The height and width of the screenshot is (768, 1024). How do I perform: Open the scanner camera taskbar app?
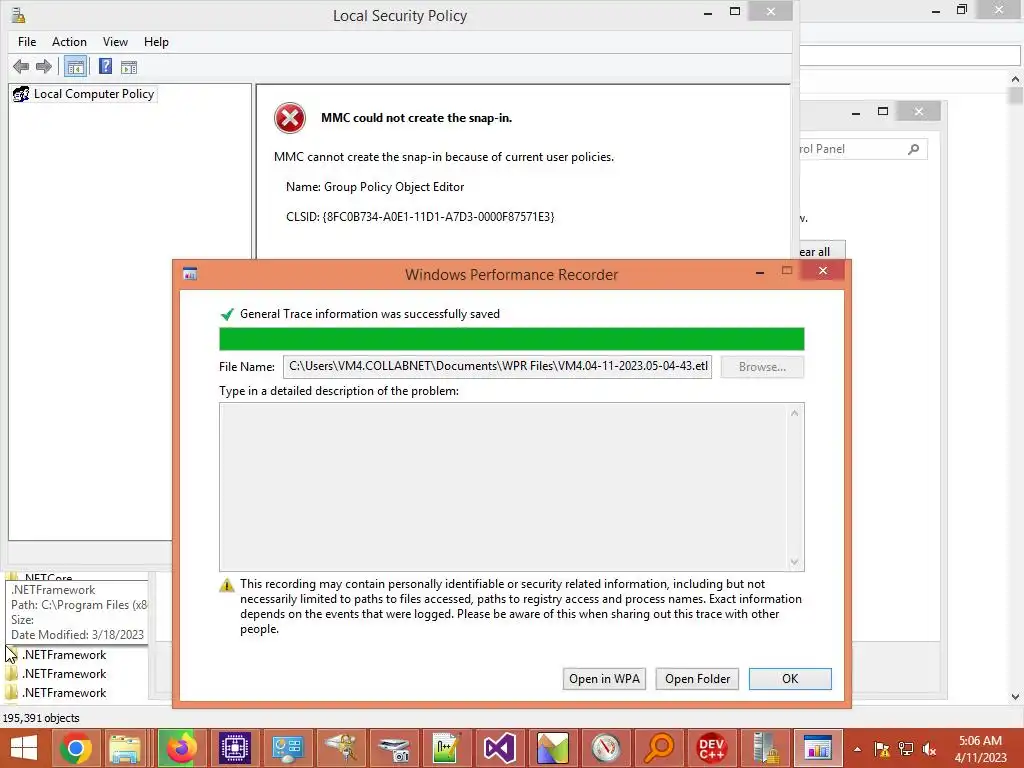pos(393,748)
